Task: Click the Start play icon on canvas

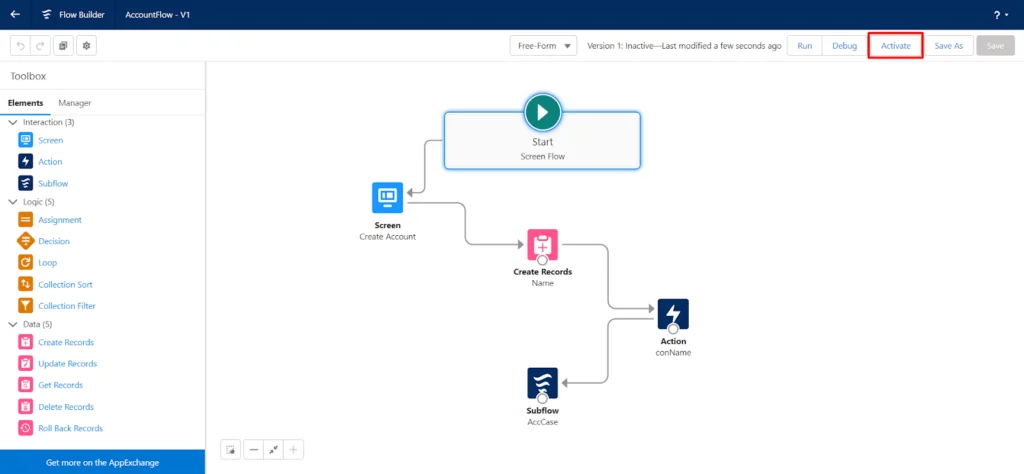Action: coord(542,112)
